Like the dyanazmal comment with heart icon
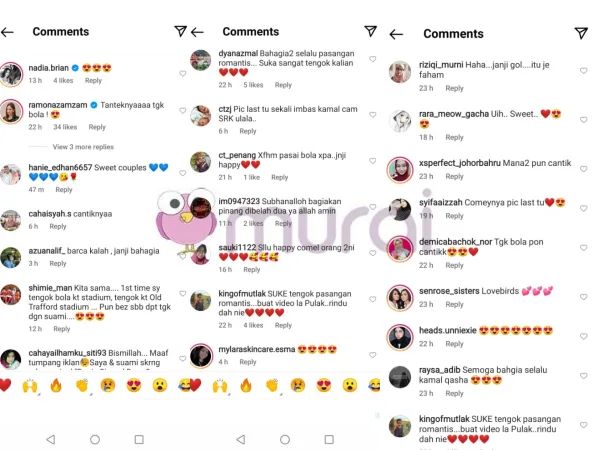Image resolution: width=600 pixels, height=450 pixels. pos(372,59)
